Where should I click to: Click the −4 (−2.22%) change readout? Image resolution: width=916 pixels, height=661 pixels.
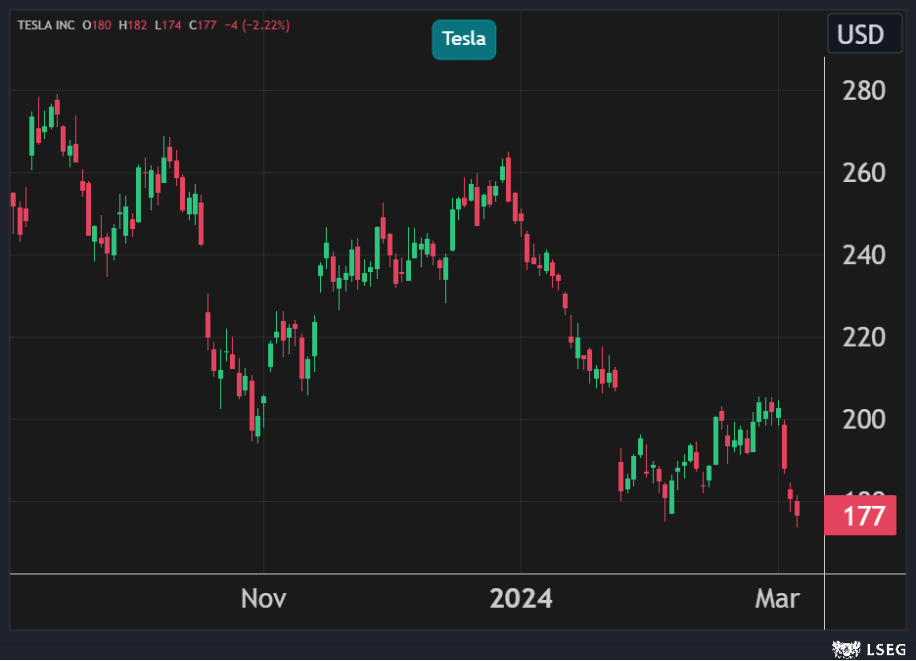(256, 25)
